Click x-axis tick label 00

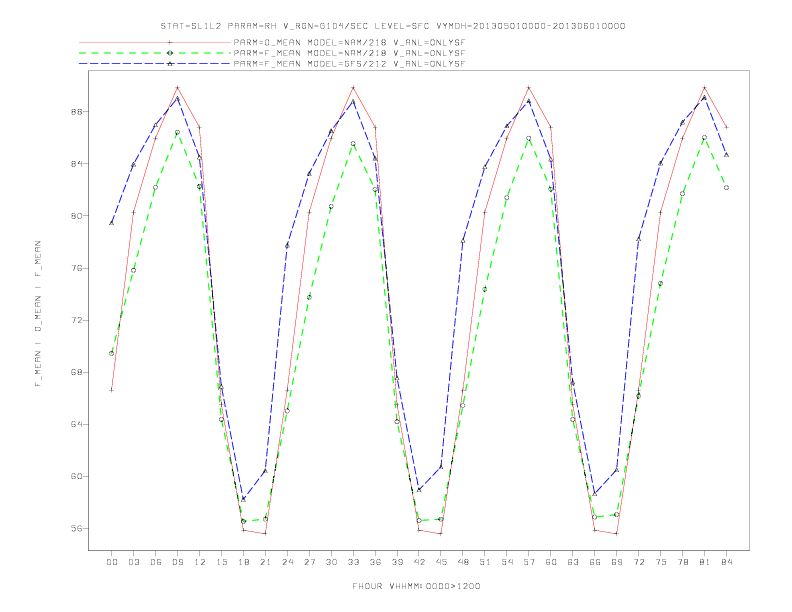[x=112, y=562]
